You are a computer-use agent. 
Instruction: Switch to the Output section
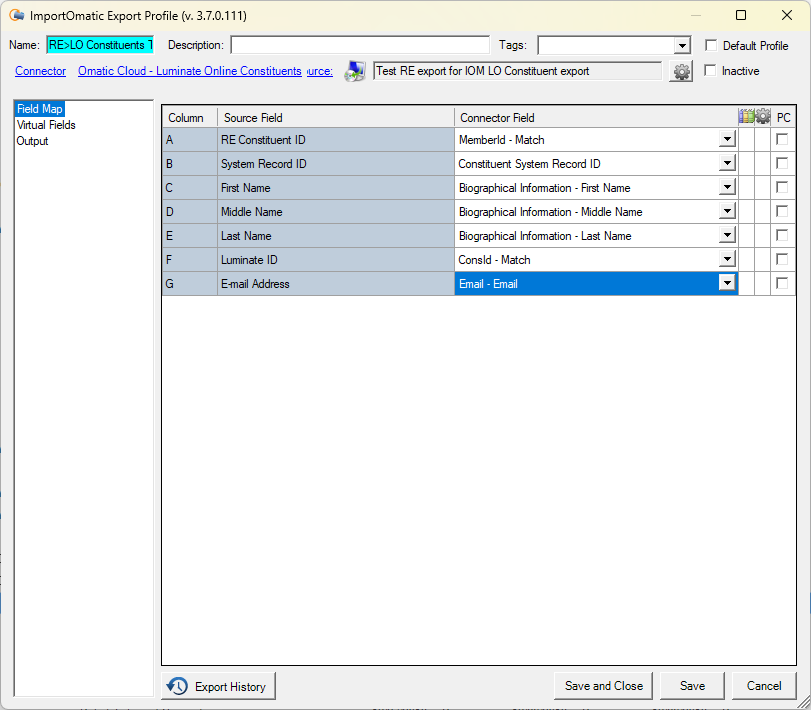pos(32,140)
